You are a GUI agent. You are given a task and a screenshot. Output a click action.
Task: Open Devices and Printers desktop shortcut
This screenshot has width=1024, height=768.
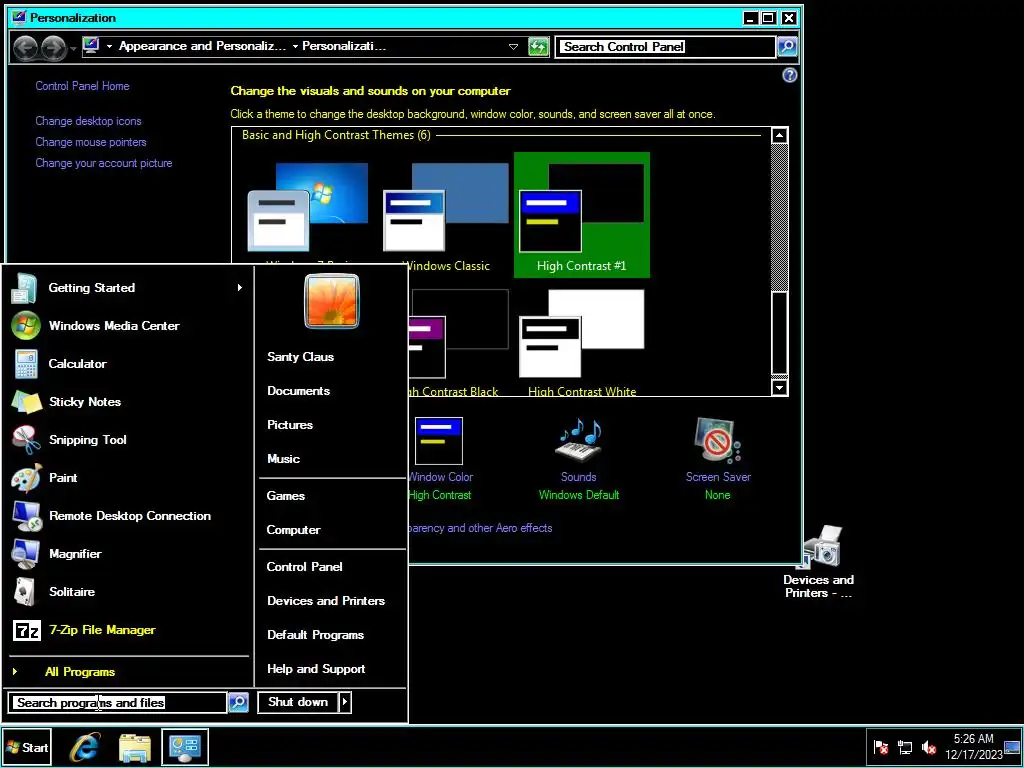pos(820,563)
